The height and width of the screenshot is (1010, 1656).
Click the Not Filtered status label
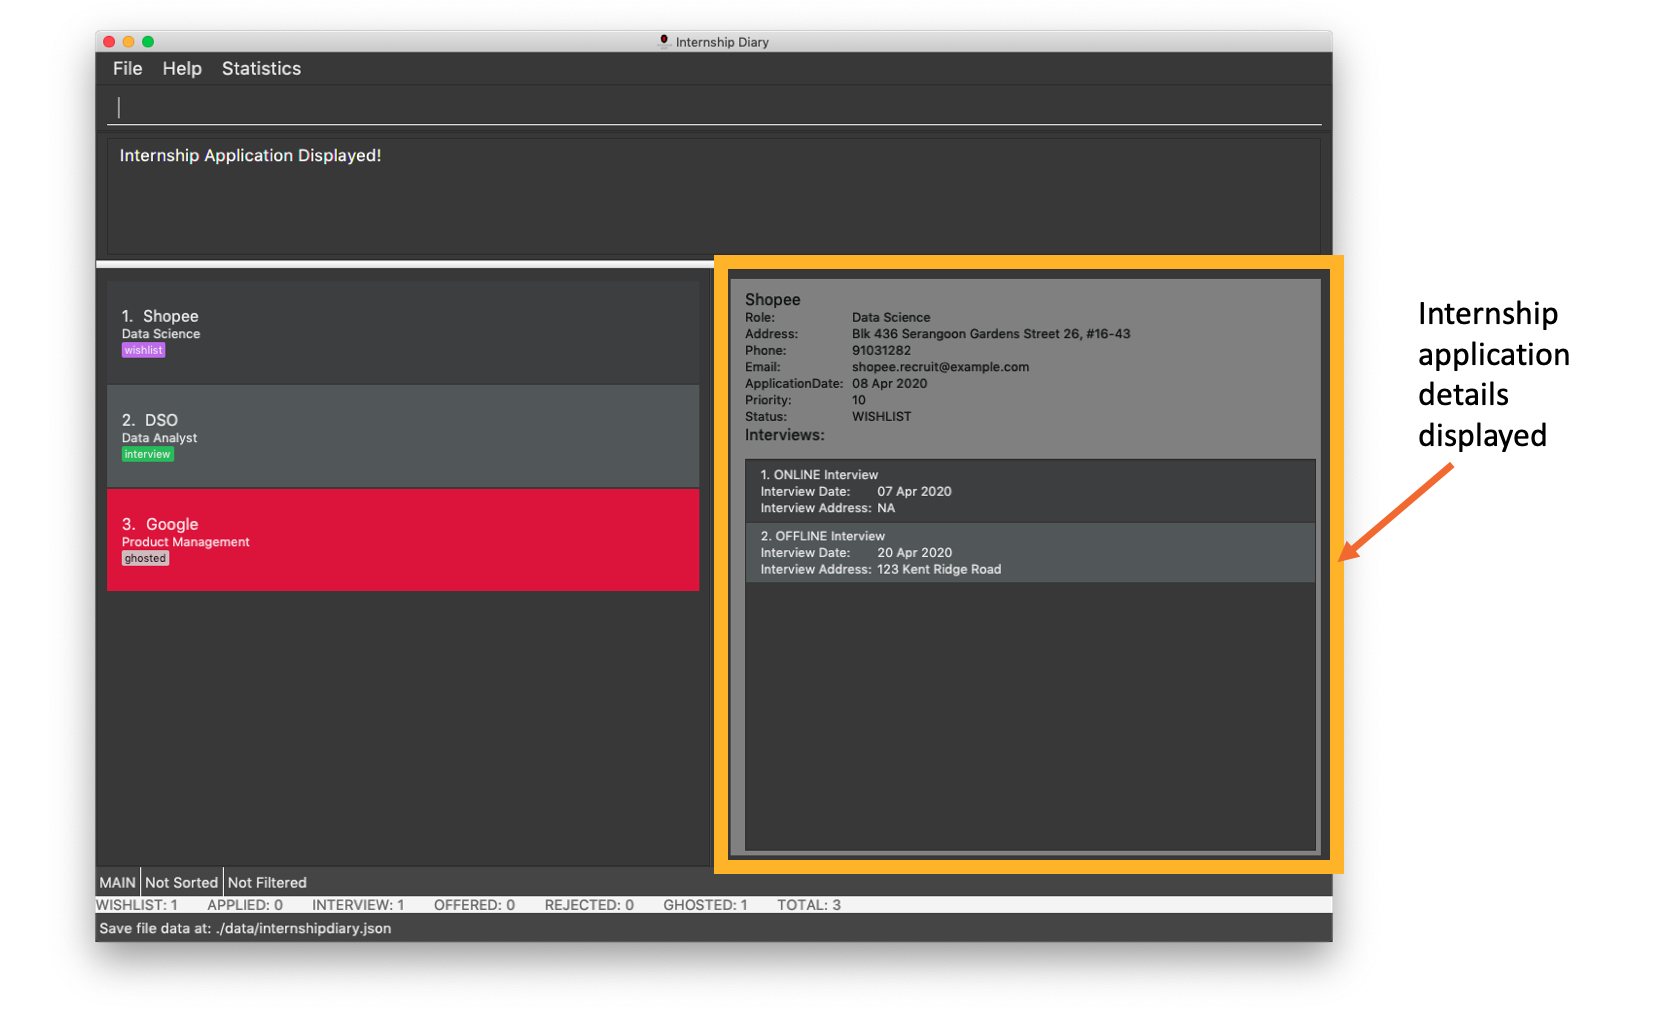(267, 882)
